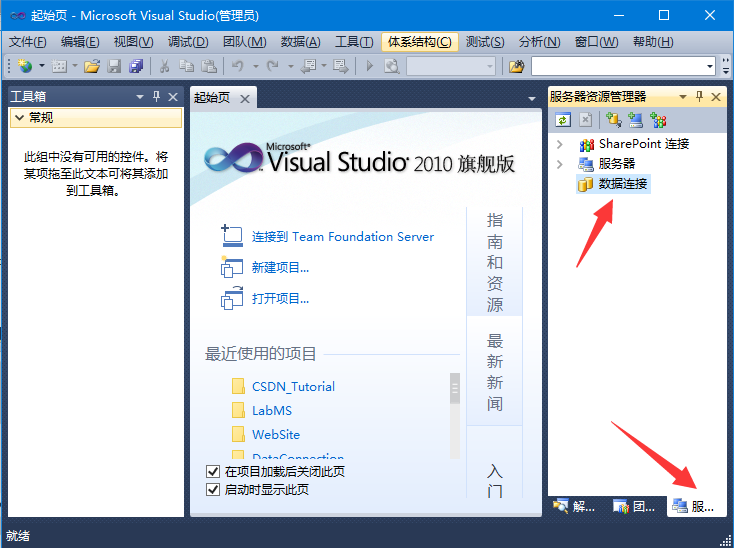This screenshot has height=548, width=734.
Task: Open the New Project dropdown arrow
Action: coord(41,66)
